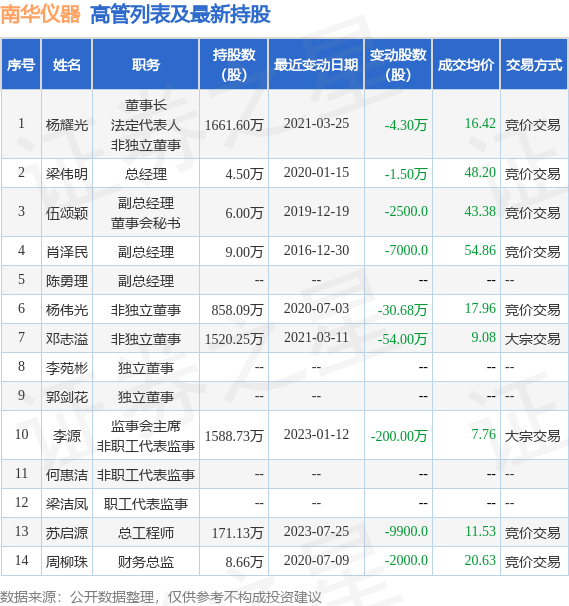The image size is (569, 606).
Task: Click the price 16.42
Action: tap(480, 124)
